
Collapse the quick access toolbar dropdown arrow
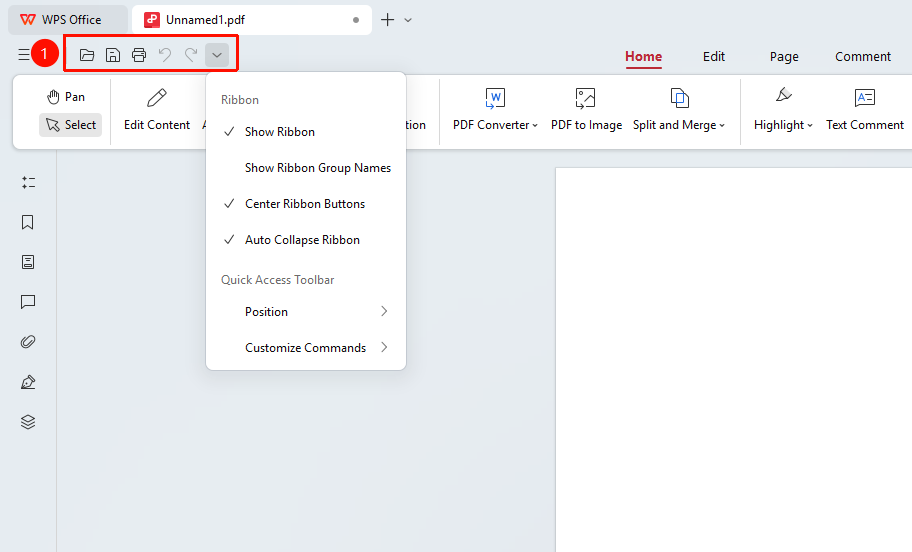[217, 55]
